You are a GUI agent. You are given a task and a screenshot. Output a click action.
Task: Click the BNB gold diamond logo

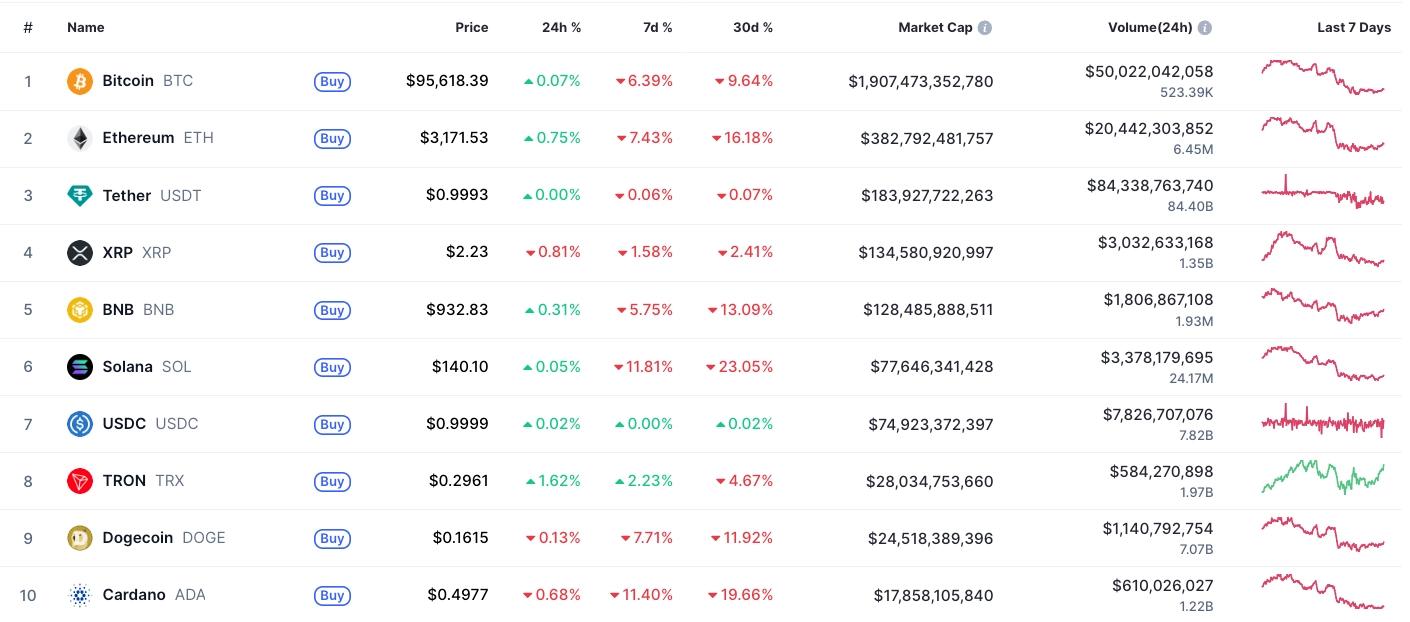coord(80,310)
